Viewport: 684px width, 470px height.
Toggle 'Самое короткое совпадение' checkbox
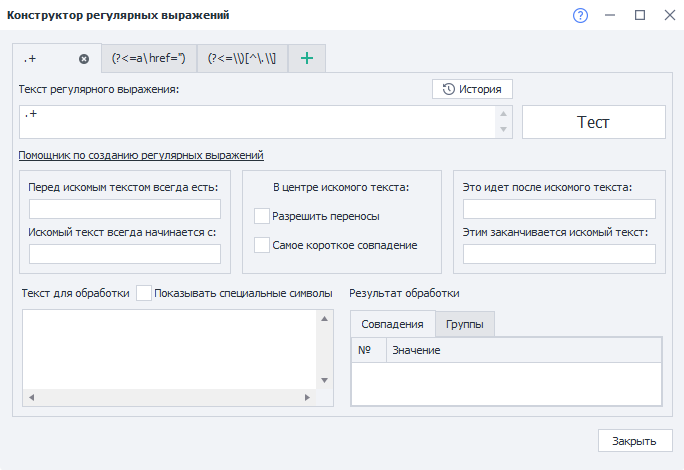[262, 245]
